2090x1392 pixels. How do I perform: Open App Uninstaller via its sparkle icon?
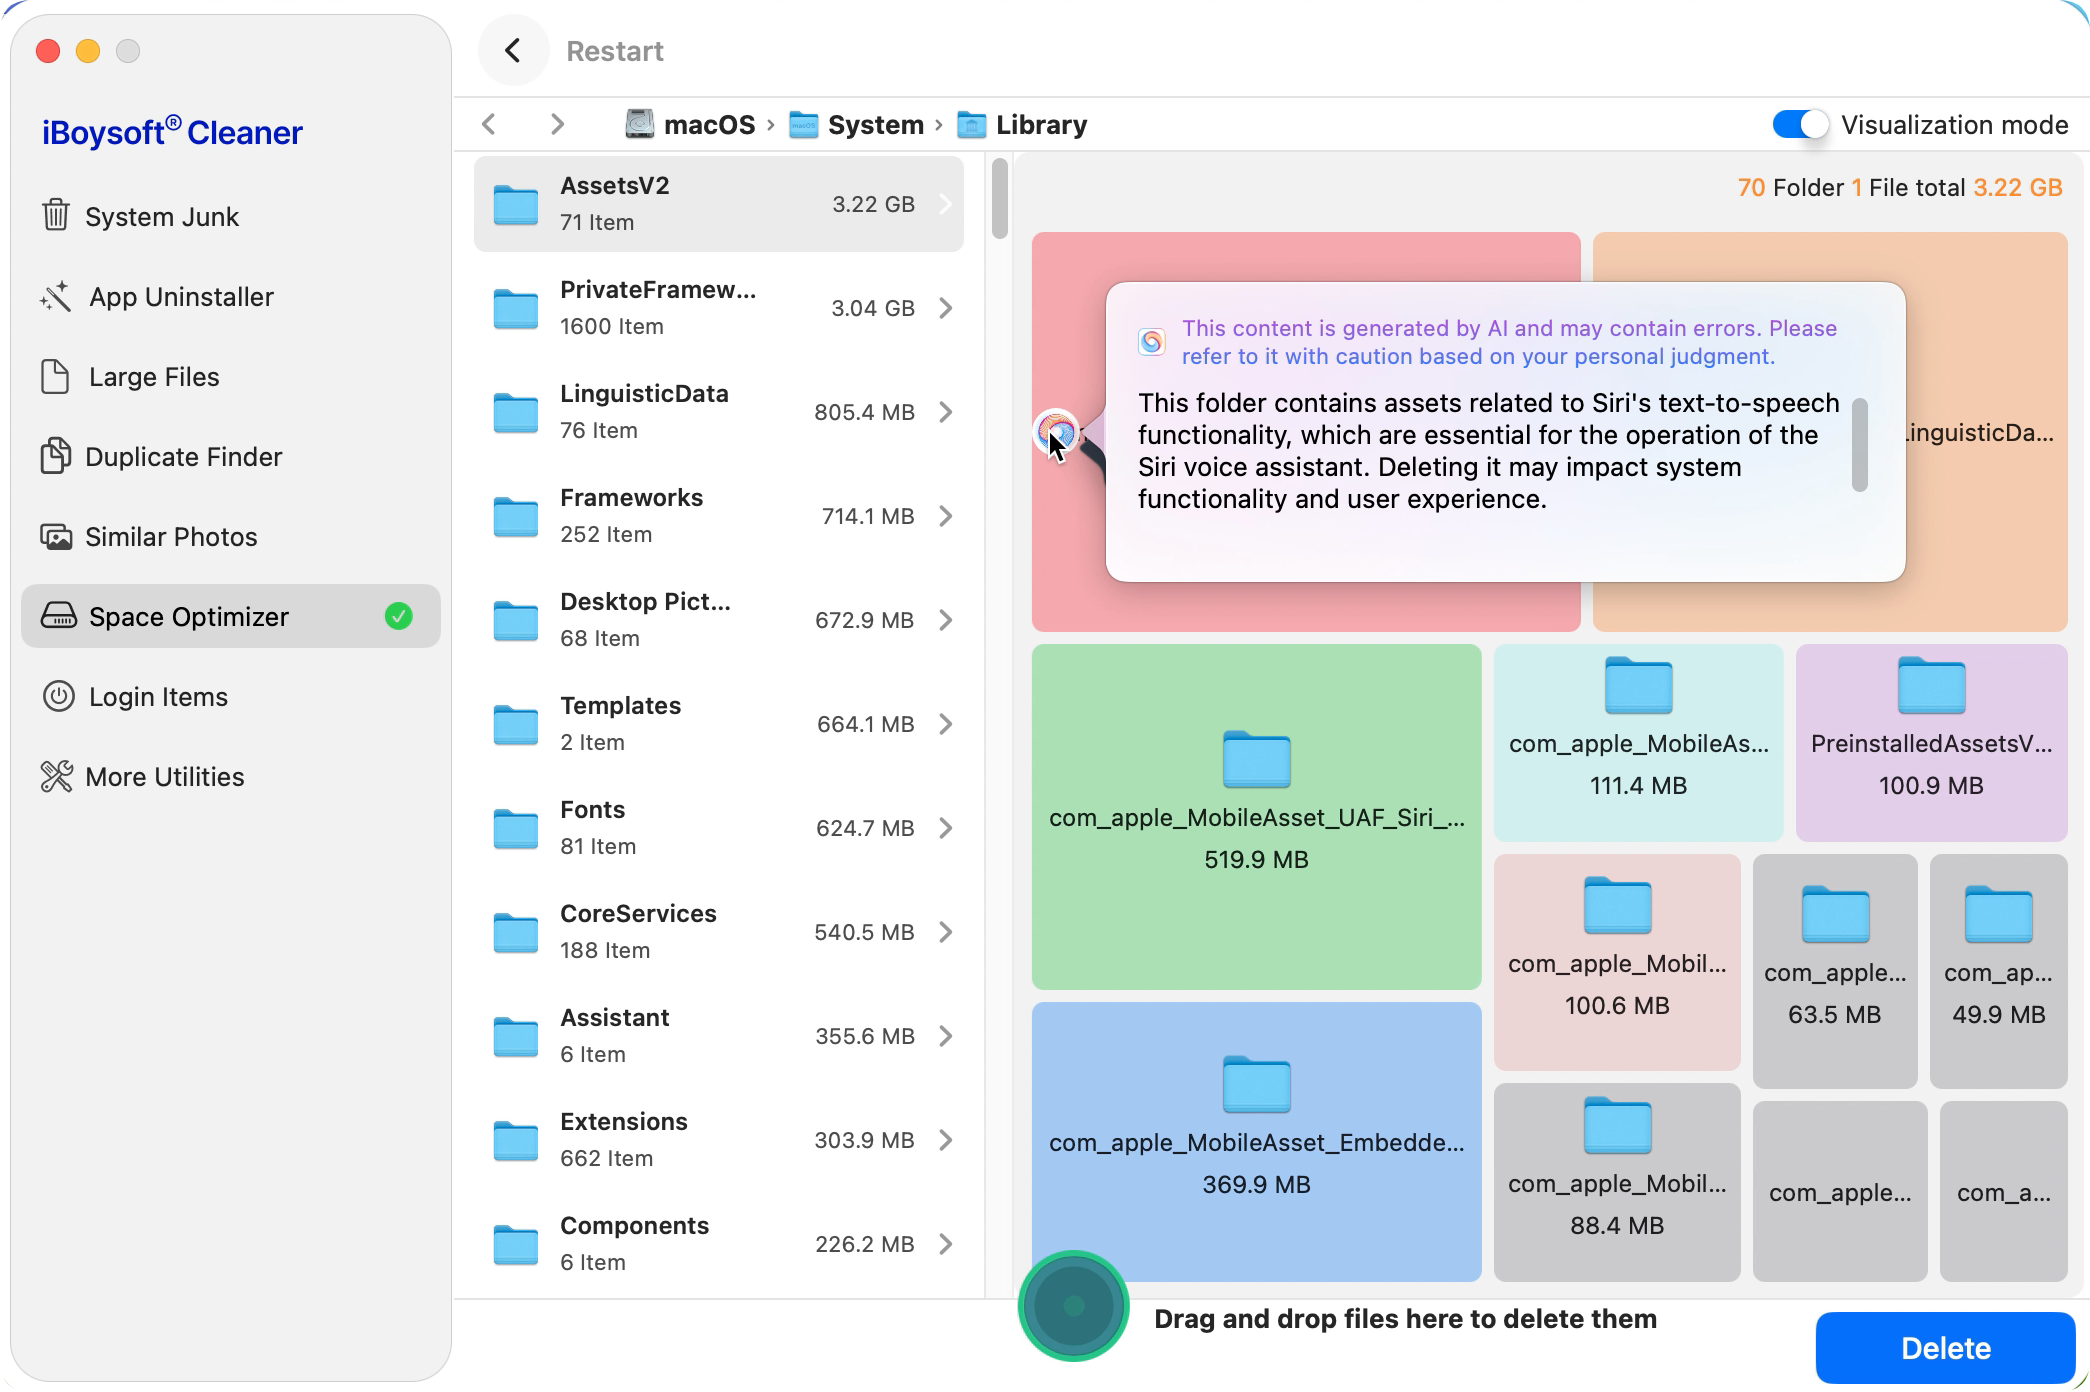[56, 297]
